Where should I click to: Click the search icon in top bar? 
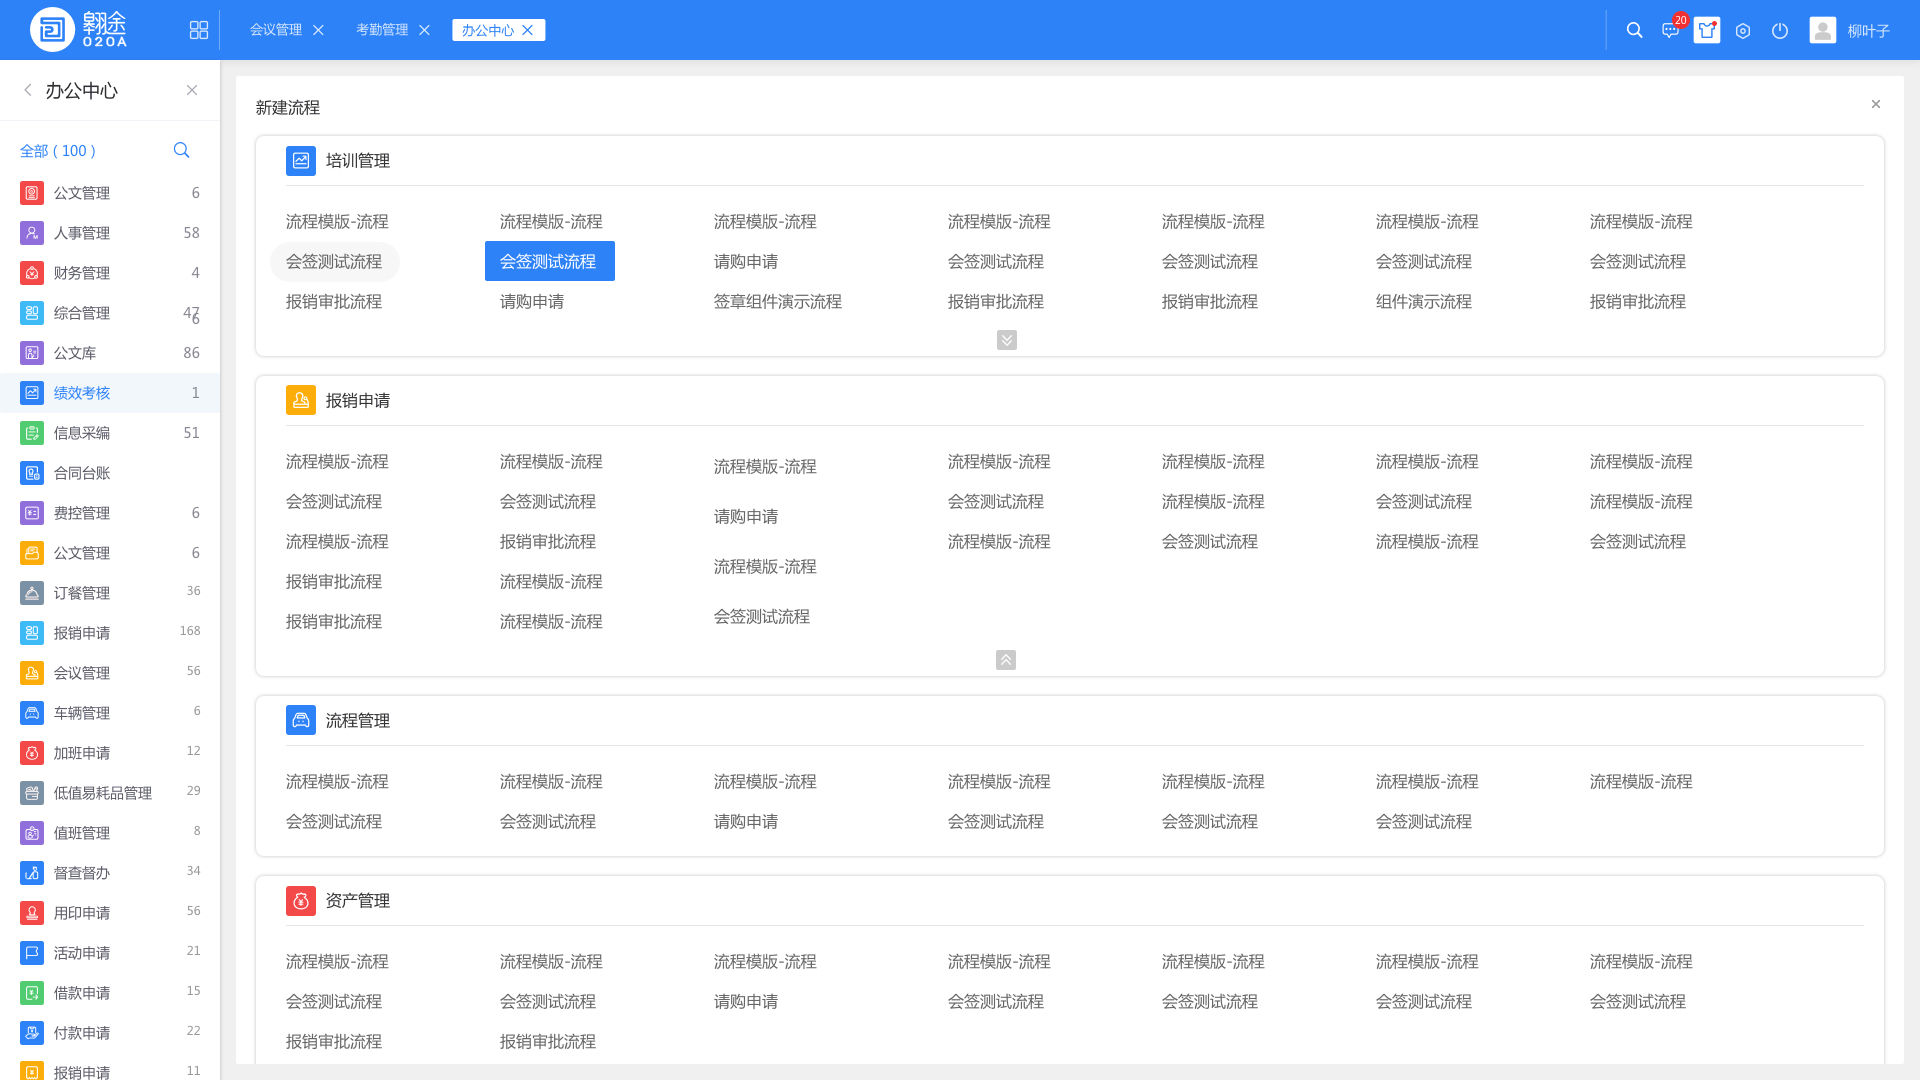click(x=1634, y=30)
